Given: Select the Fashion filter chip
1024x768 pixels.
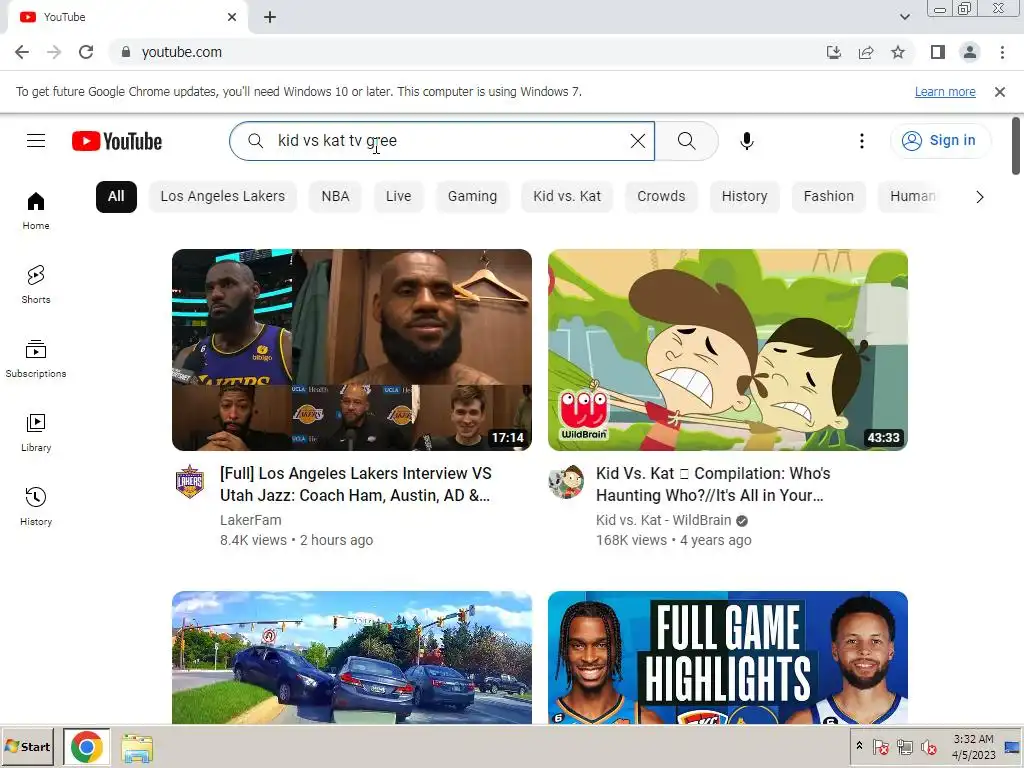Looking at the screenshot, I should pos(829,197).
